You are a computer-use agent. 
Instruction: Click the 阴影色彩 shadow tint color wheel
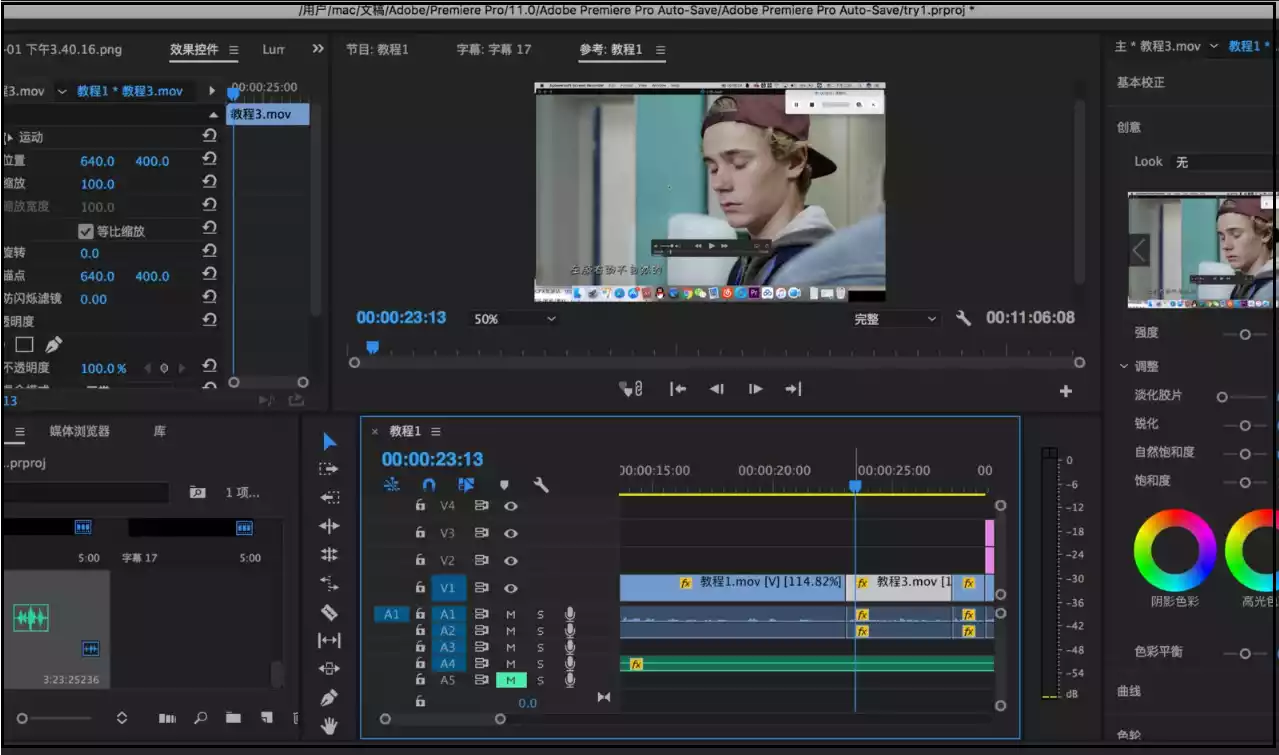pyautogui.click(x=1175, y=550)
